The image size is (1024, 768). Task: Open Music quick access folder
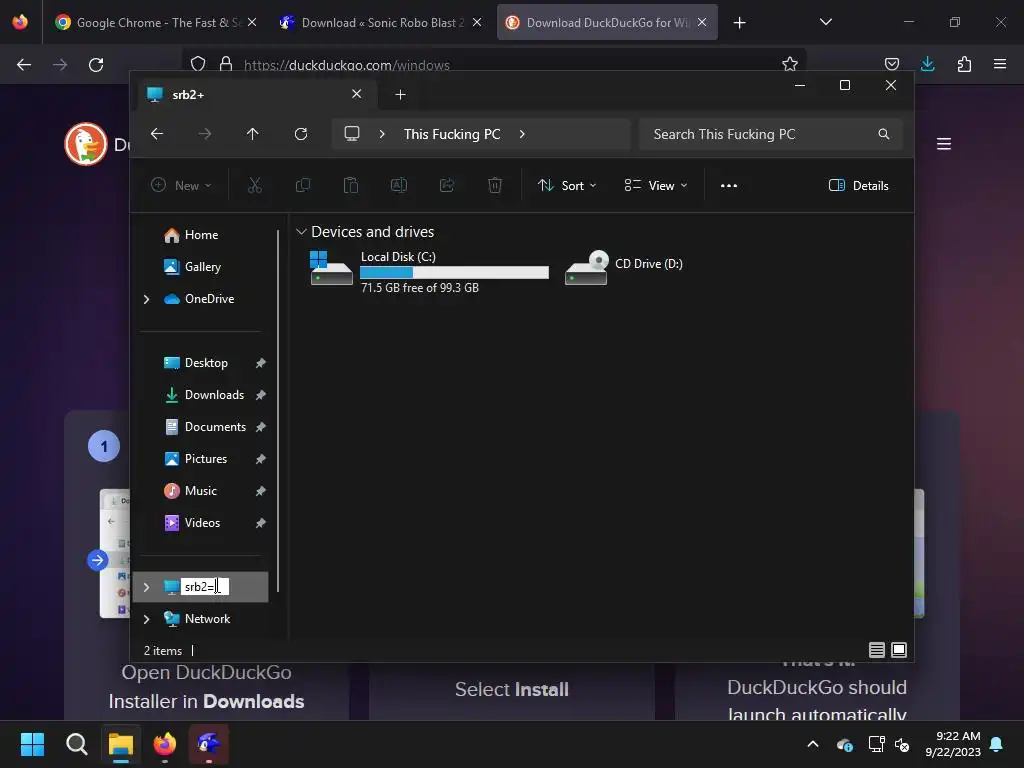(200, 491)
